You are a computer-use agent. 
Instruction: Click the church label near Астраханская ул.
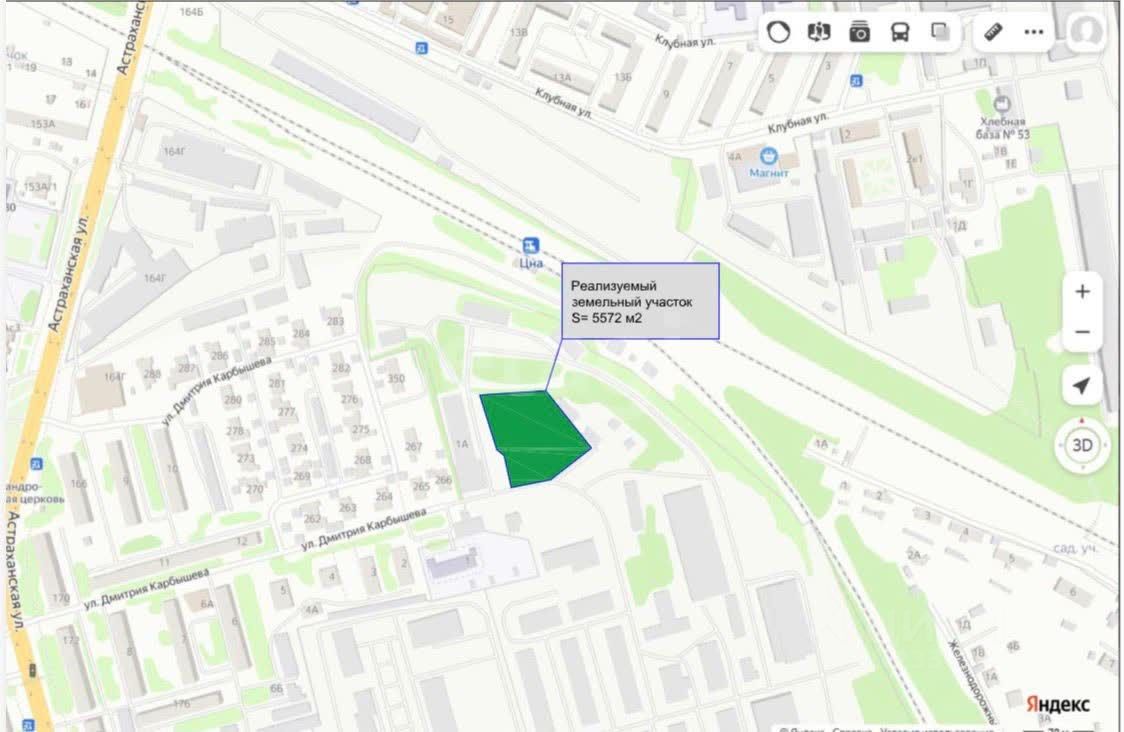pyautogui.click(x=35, y=493)
